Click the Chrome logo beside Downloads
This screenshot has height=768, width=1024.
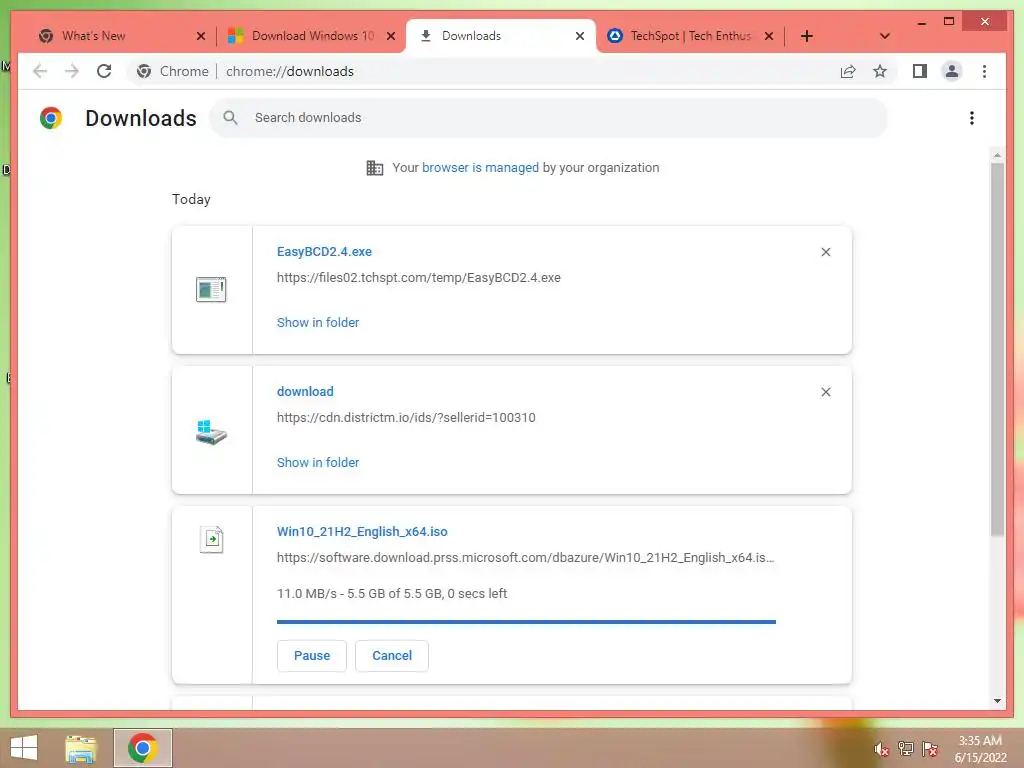(x=51, y=118)
